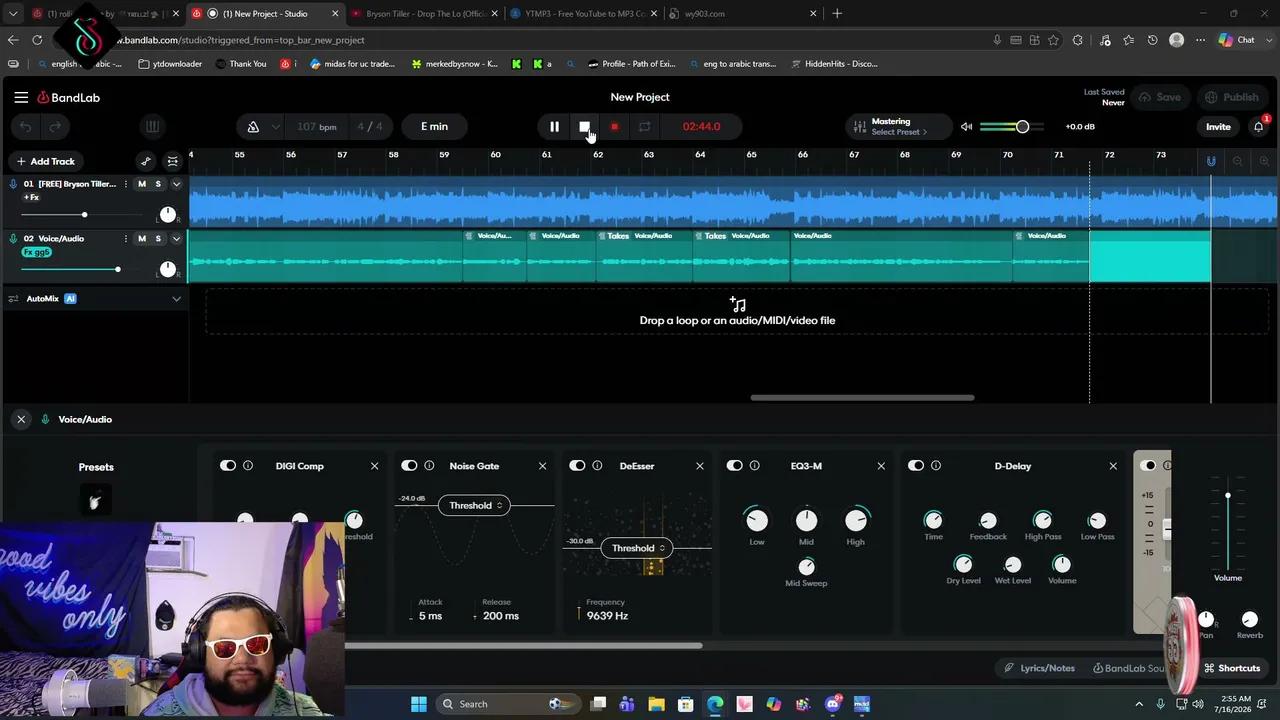
Task: Click the notifications bell icon
Action: tap(1258, 127)
